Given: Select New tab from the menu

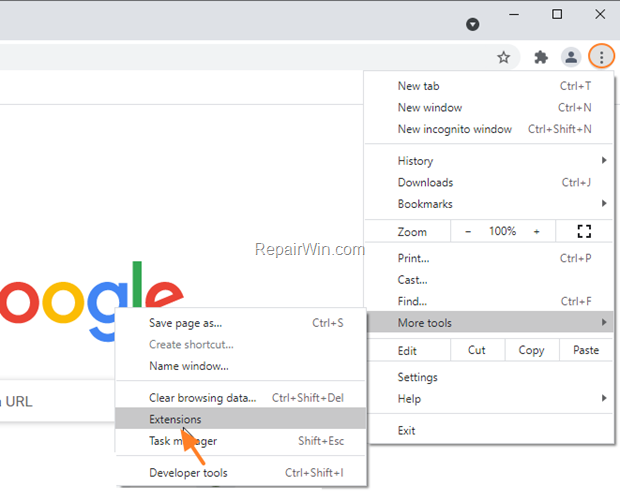Looking at the screenshot, I should [x=489, y=86].
